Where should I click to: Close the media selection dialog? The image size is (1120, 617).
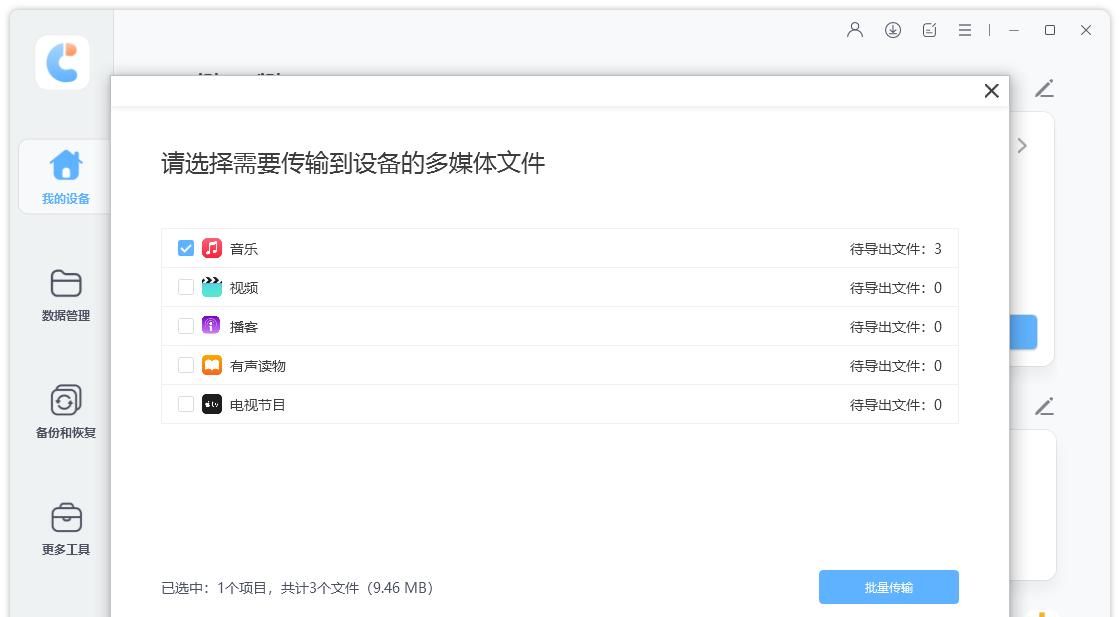pyautogui.click(x=991, y=90)
